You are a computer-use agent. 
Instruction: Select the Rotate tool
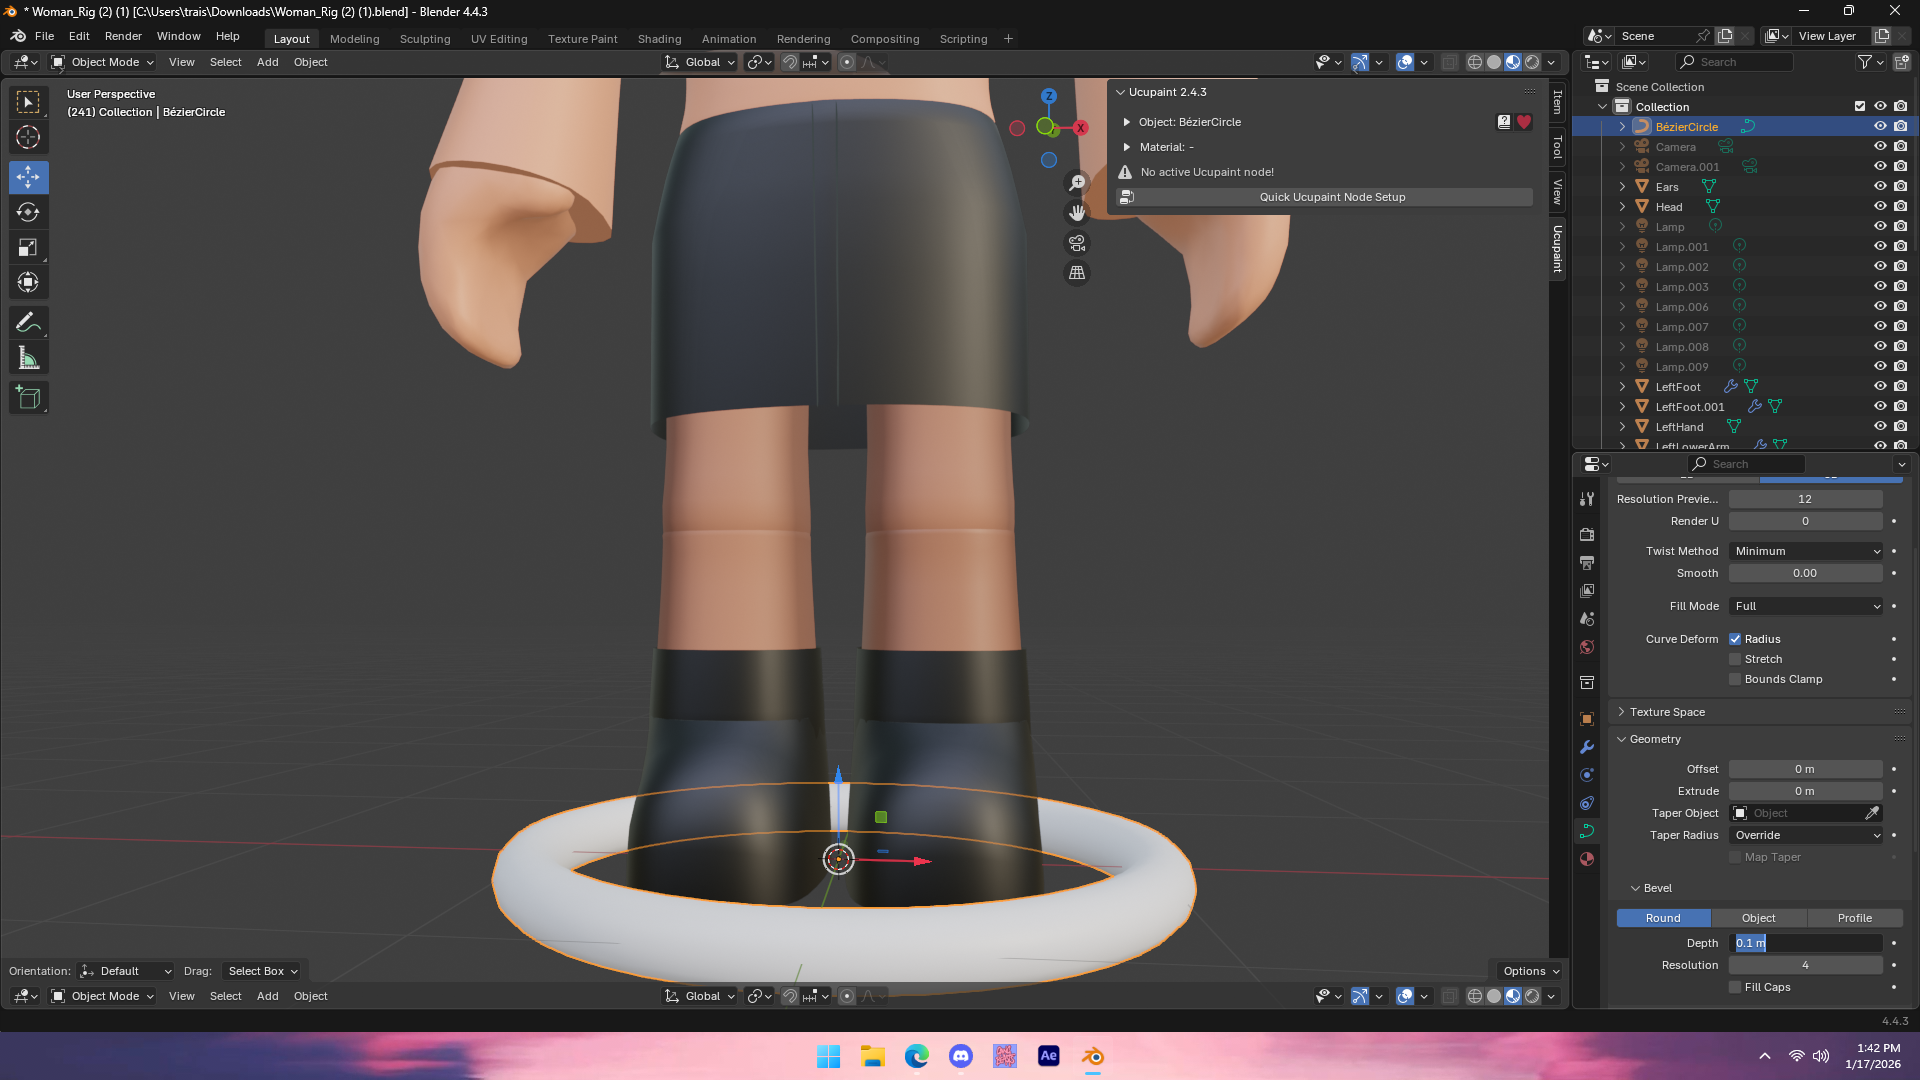28,212
